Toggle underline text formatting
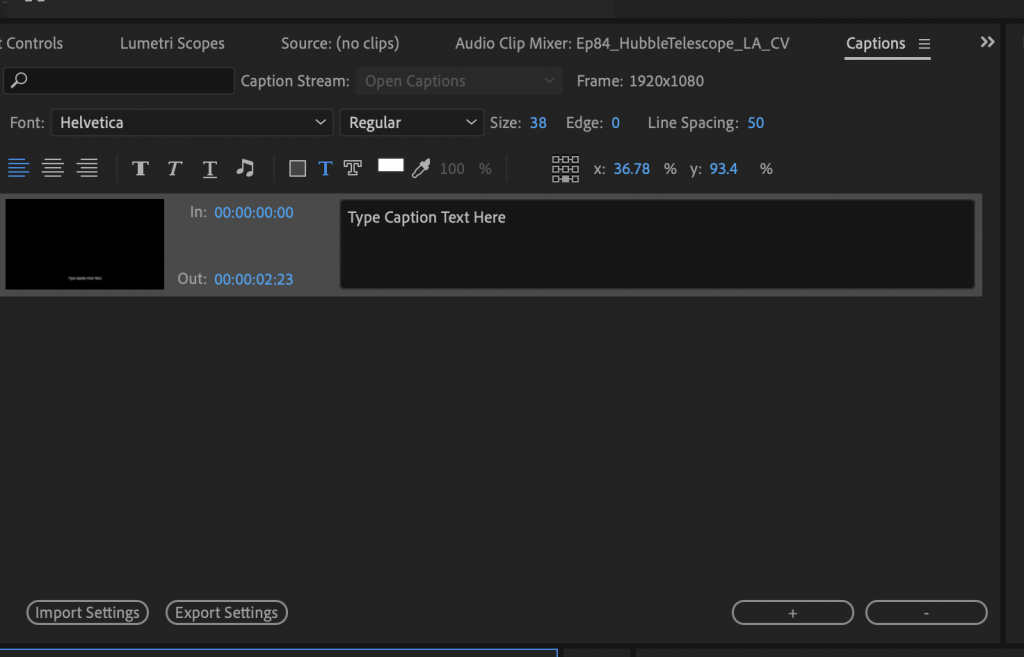Image resolution: width=1024 pixels, height=657 pixels. (x=210, y=169)
